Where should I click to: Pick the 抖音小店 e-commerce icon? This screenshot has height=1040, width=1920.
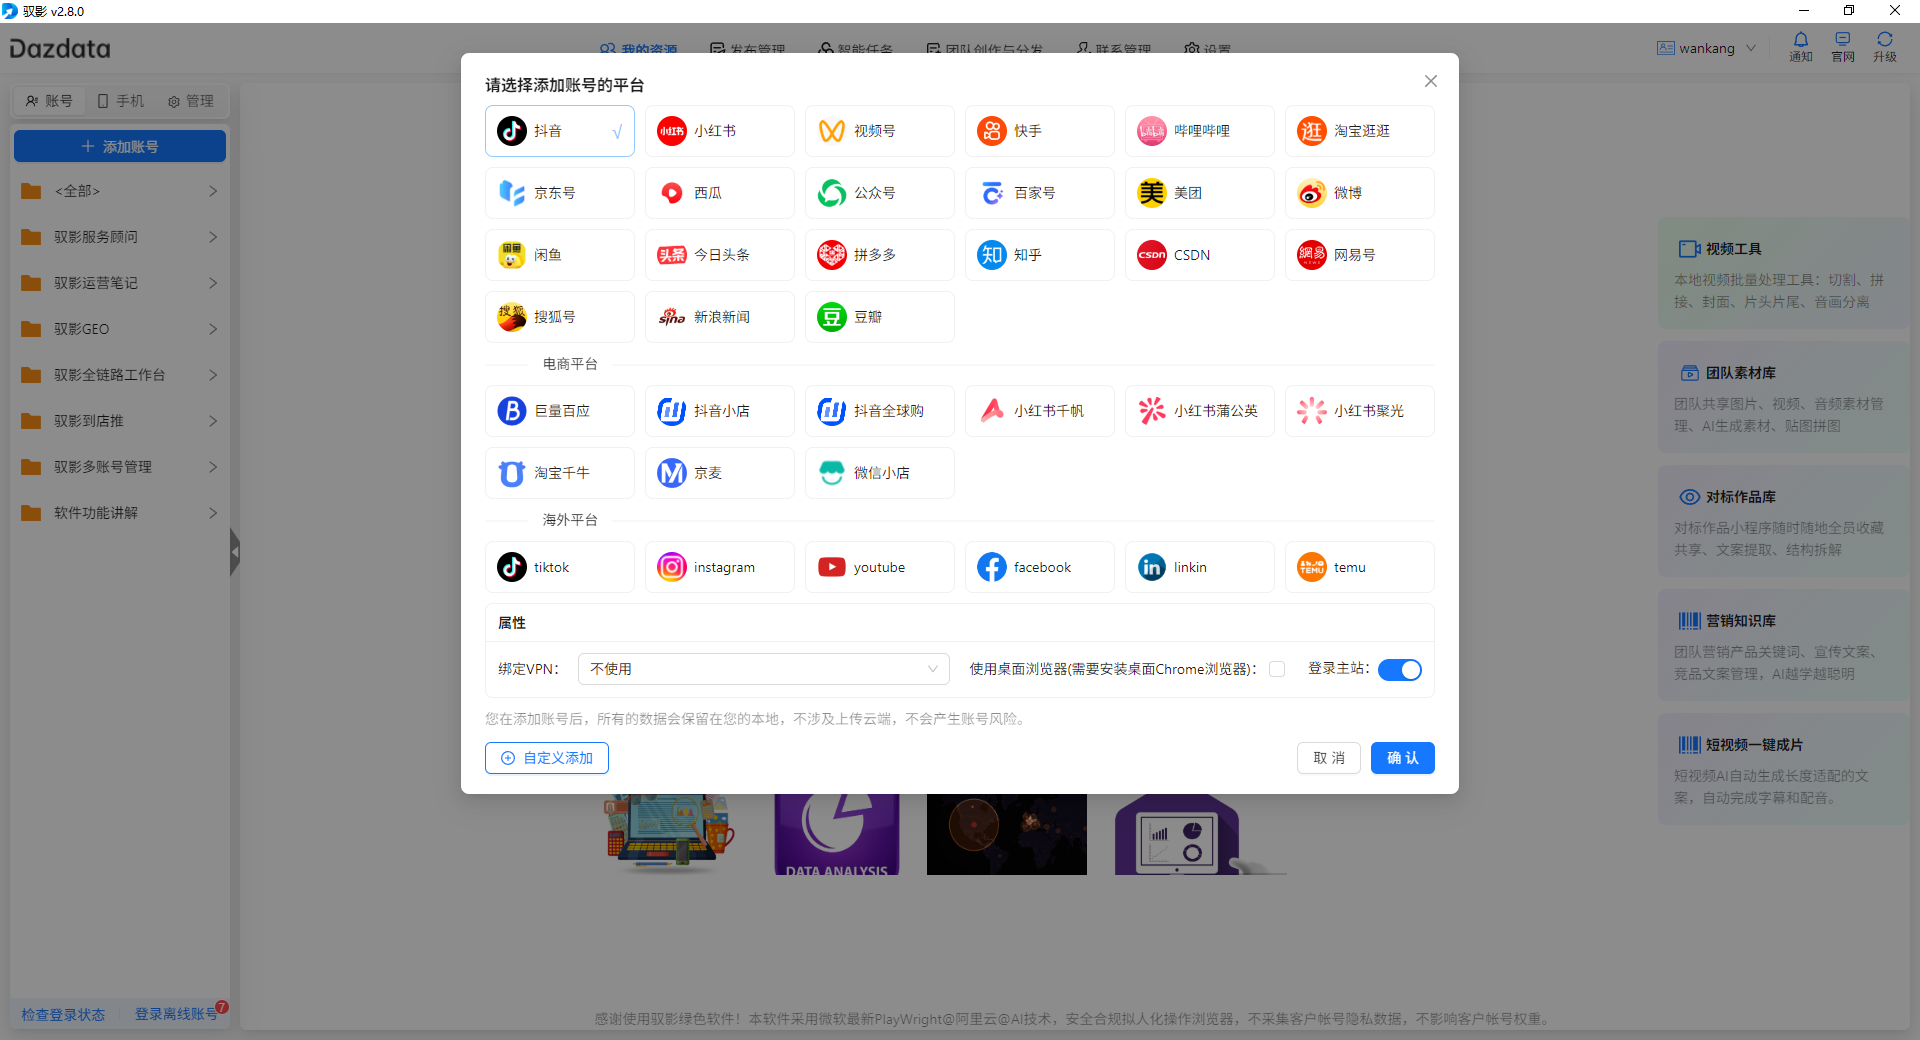tap(672, 411)
